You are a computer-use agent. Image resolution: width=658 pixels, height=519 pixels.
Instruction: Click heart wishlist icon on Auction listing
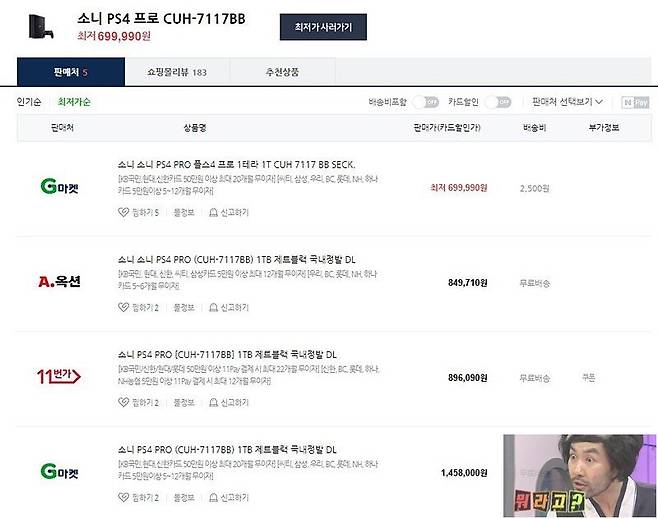123,307
